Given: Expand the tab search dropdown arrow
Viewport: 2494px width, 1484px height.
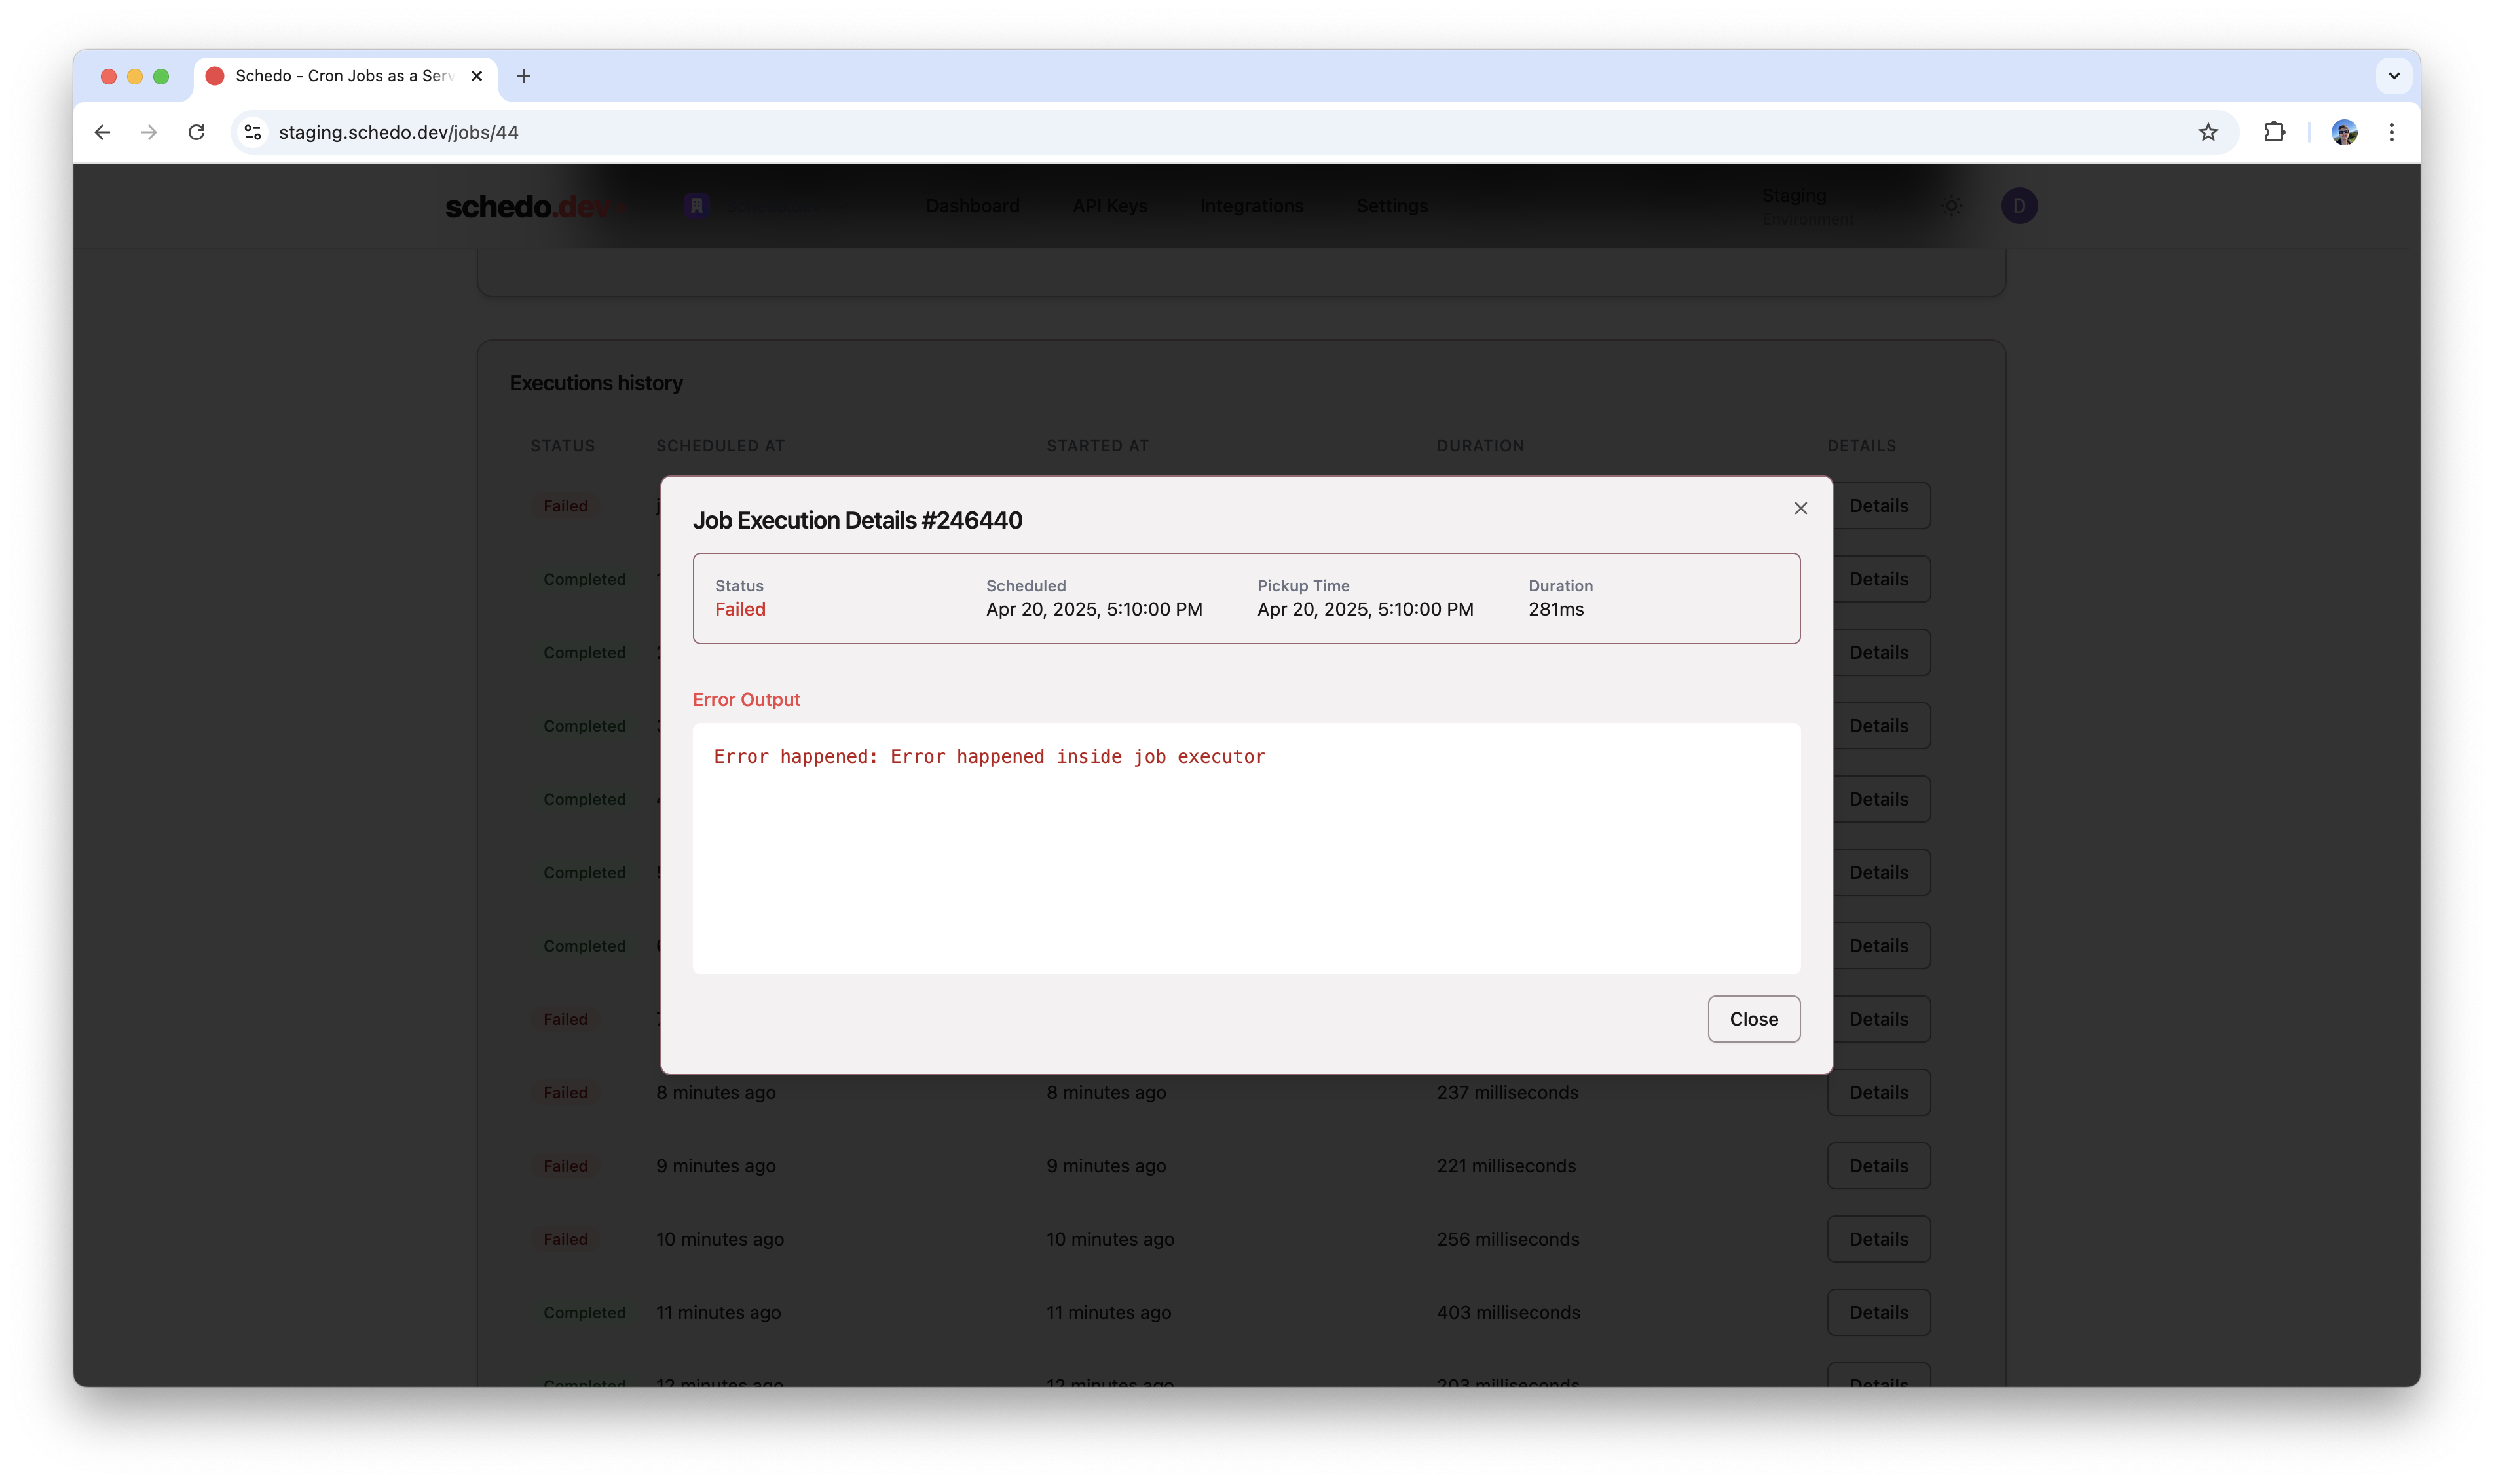Looking at the screenshot, I should click(x=2393, y=76).
